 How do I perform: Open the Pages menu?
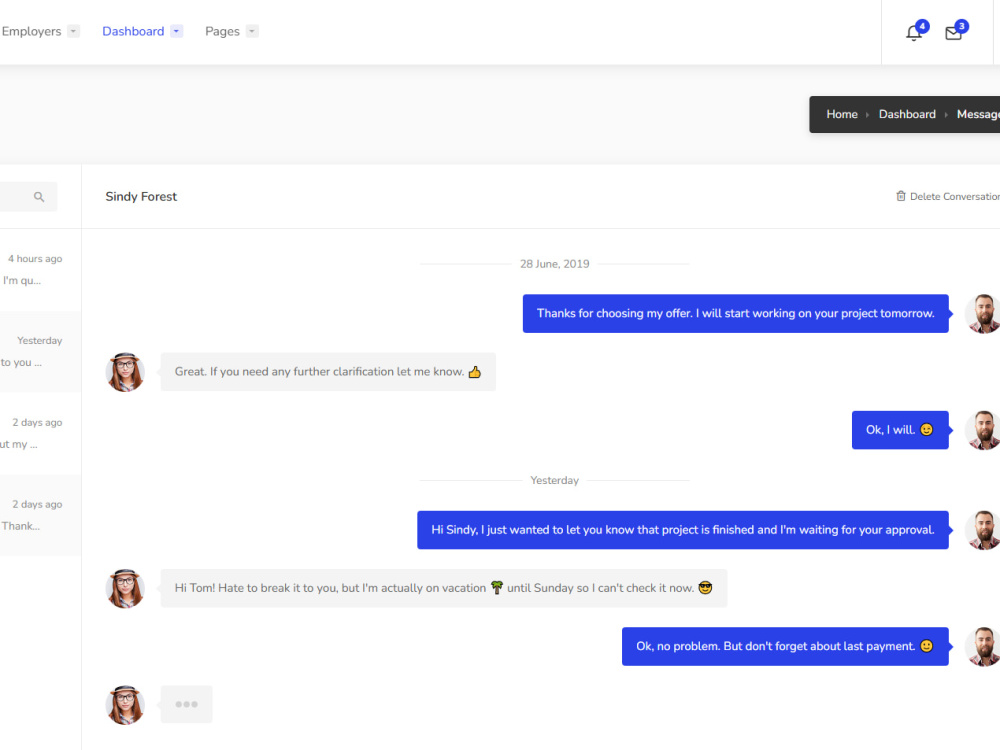pyautogui.click(x=222, y=31)
